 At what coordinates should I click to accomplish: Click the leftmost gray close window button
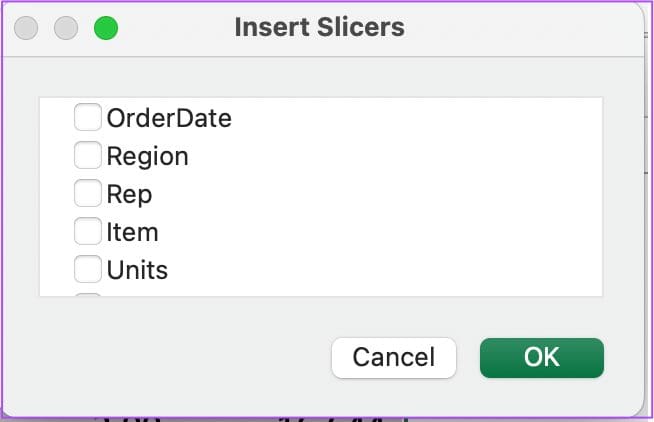point(26,28)
